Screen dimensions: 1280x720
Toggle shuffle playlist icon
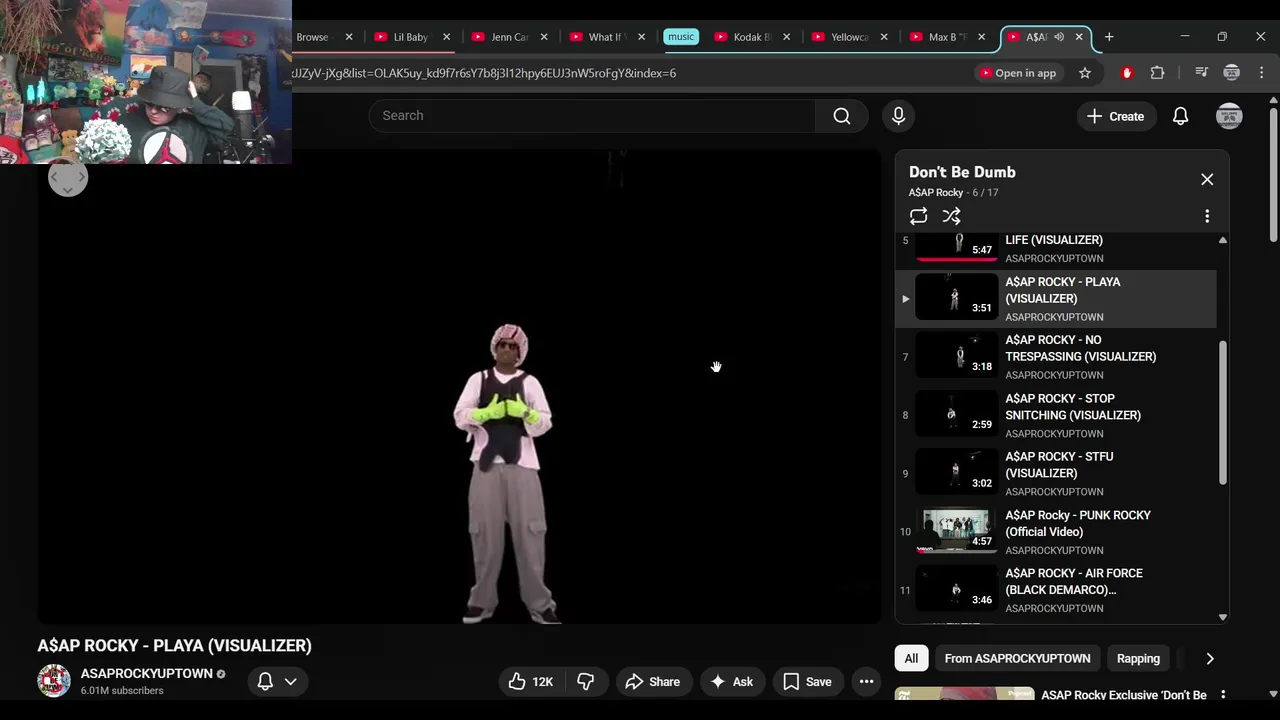[951, 216]
